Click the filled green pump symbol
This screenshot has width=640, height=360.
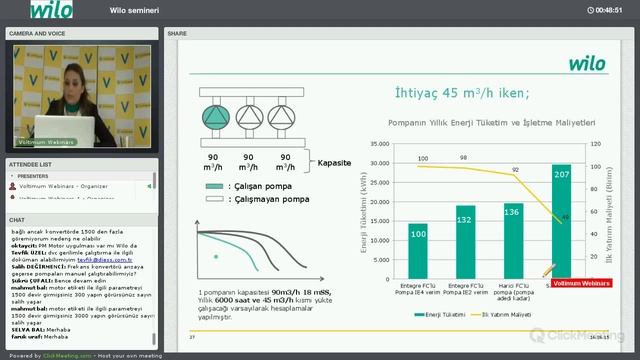[216, 118]
